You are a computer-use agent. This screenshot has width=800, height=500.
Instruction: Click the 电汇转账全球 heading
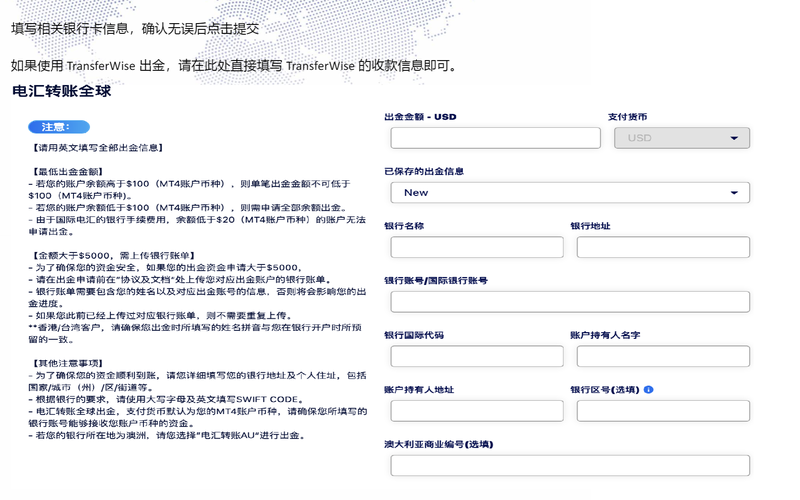pos(61,91)
